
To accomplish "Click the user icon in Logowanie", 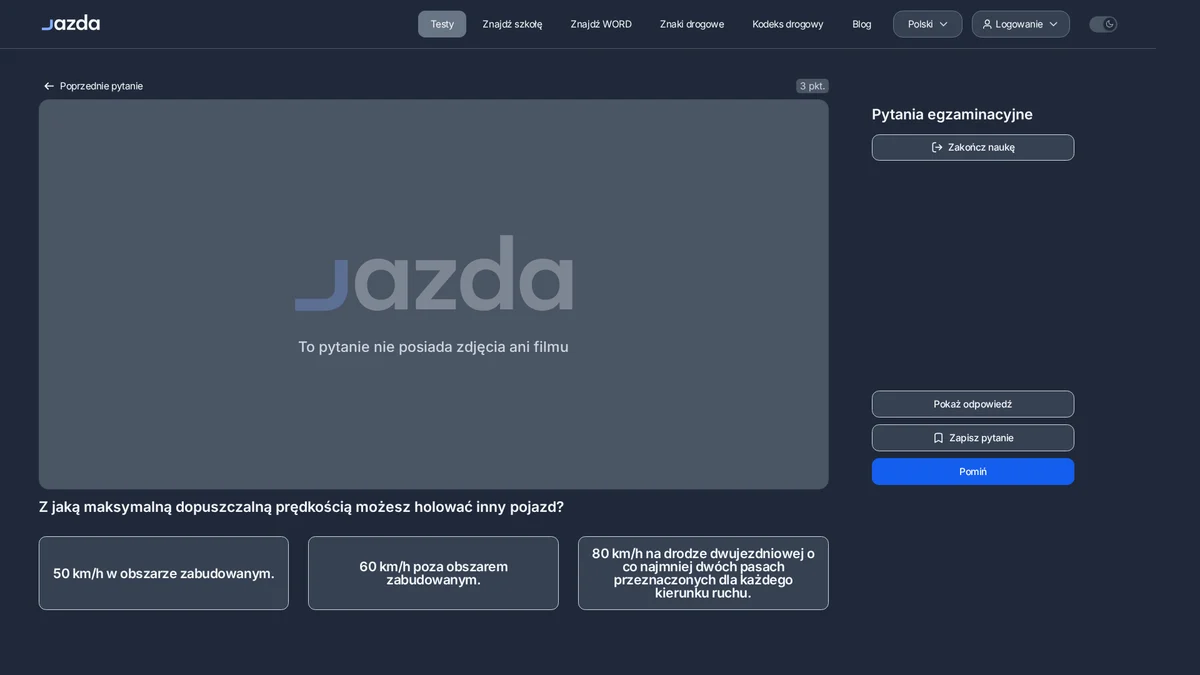I will 987,24.
